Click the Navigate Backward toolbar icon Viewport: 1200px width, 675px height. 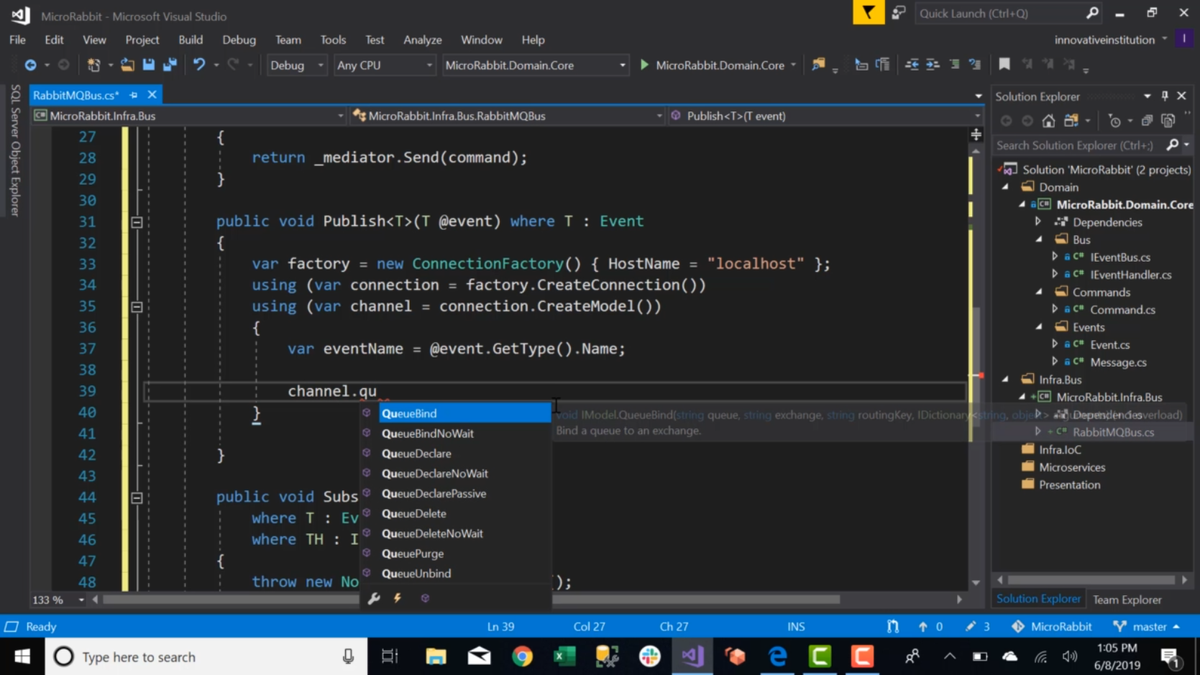(30, 65)
